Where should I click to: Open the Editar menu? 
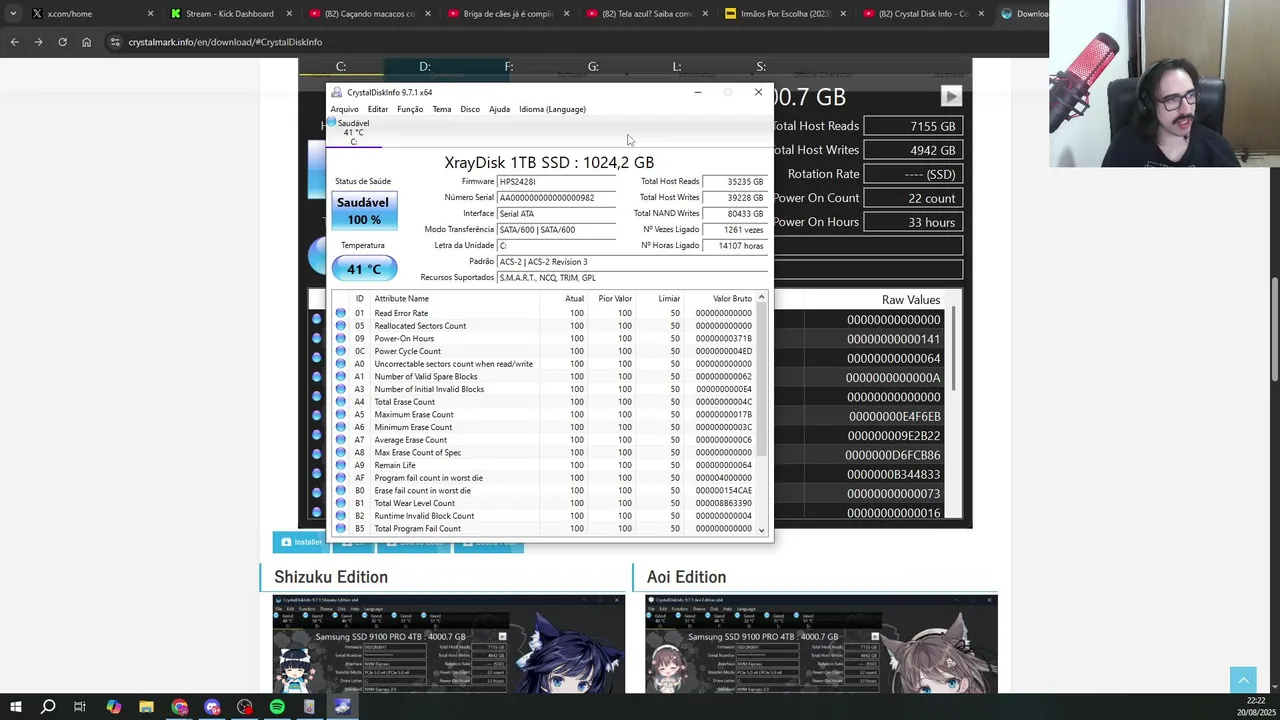click(377, 109)
